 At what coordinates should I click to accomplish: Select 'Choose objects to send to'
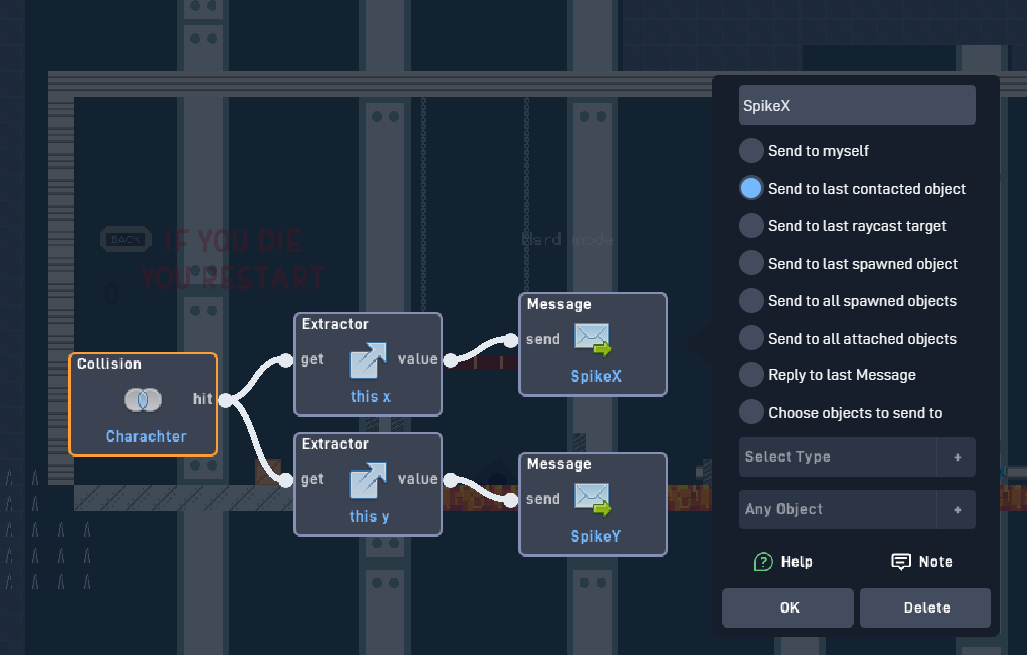751,412
